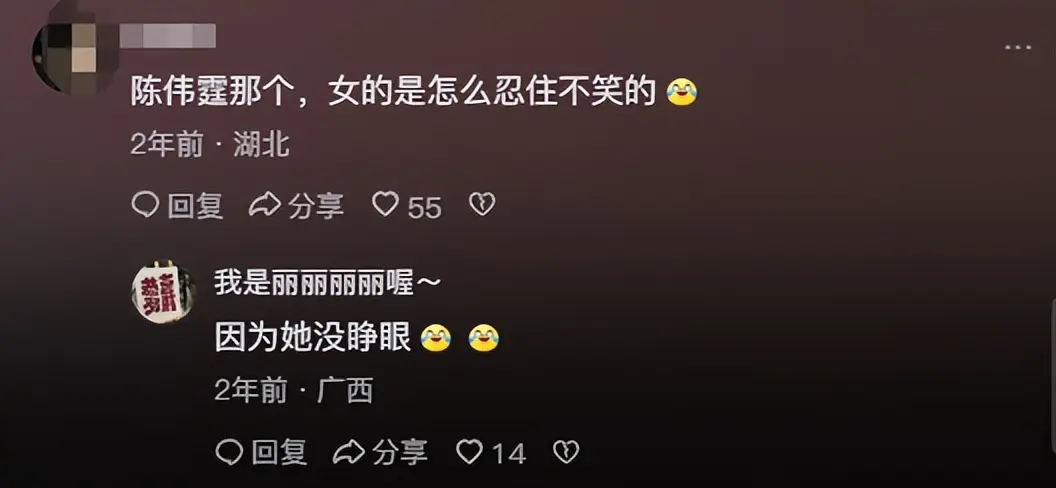Click the 分享 text under top comment

point(316,205)
